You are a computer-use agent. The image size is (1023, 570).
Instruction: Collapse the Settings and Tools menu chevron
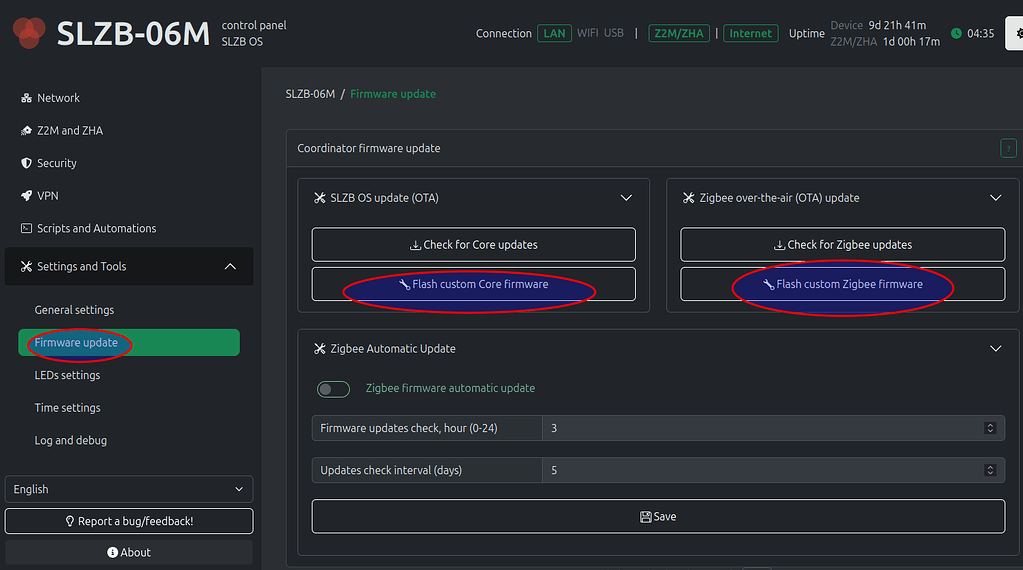(x=230, y=266)
